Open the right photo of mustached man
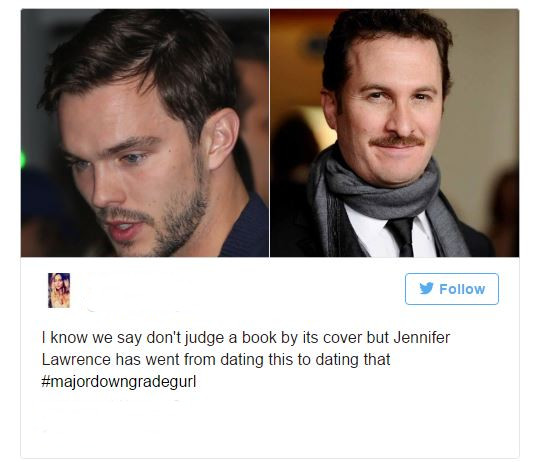 [x=394, y=133]
